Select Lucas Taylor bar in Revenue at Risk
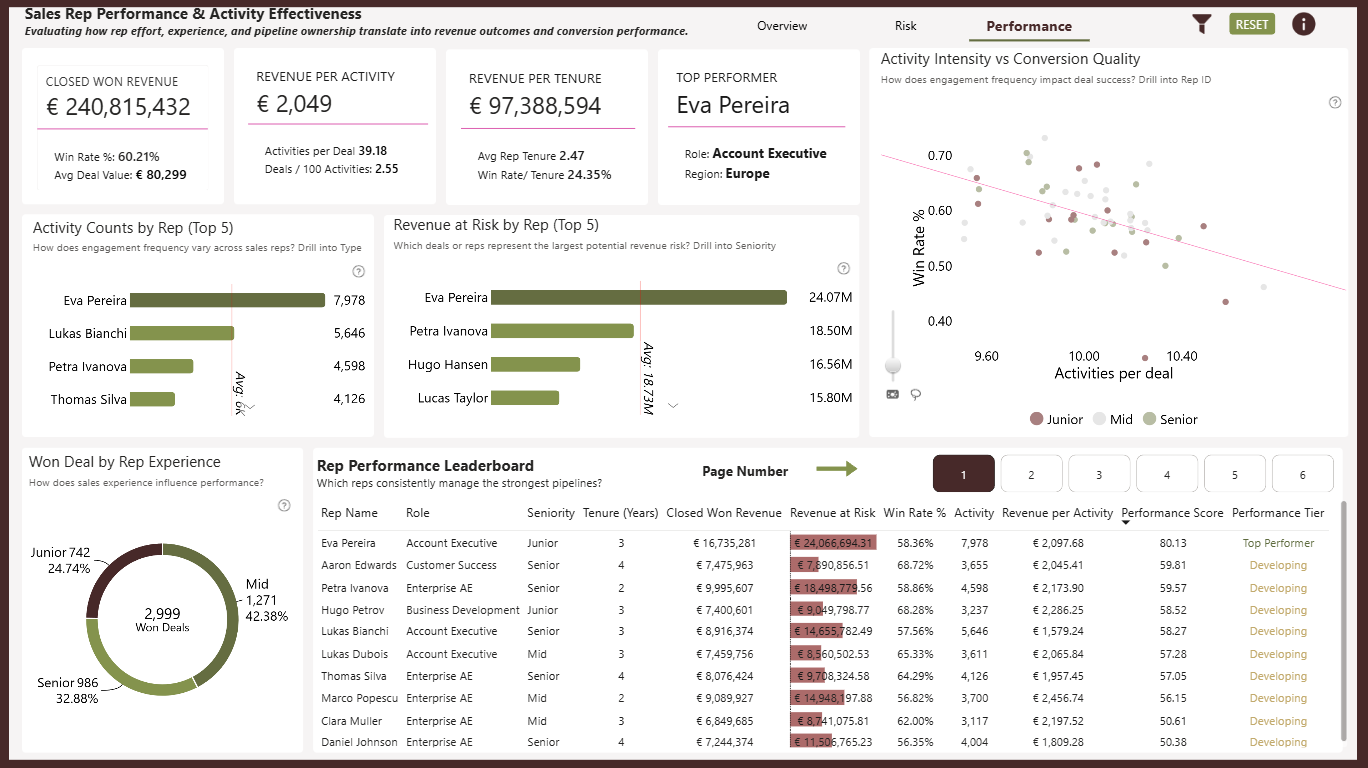This screenshot has height=768, width=1368. (525, 398)
